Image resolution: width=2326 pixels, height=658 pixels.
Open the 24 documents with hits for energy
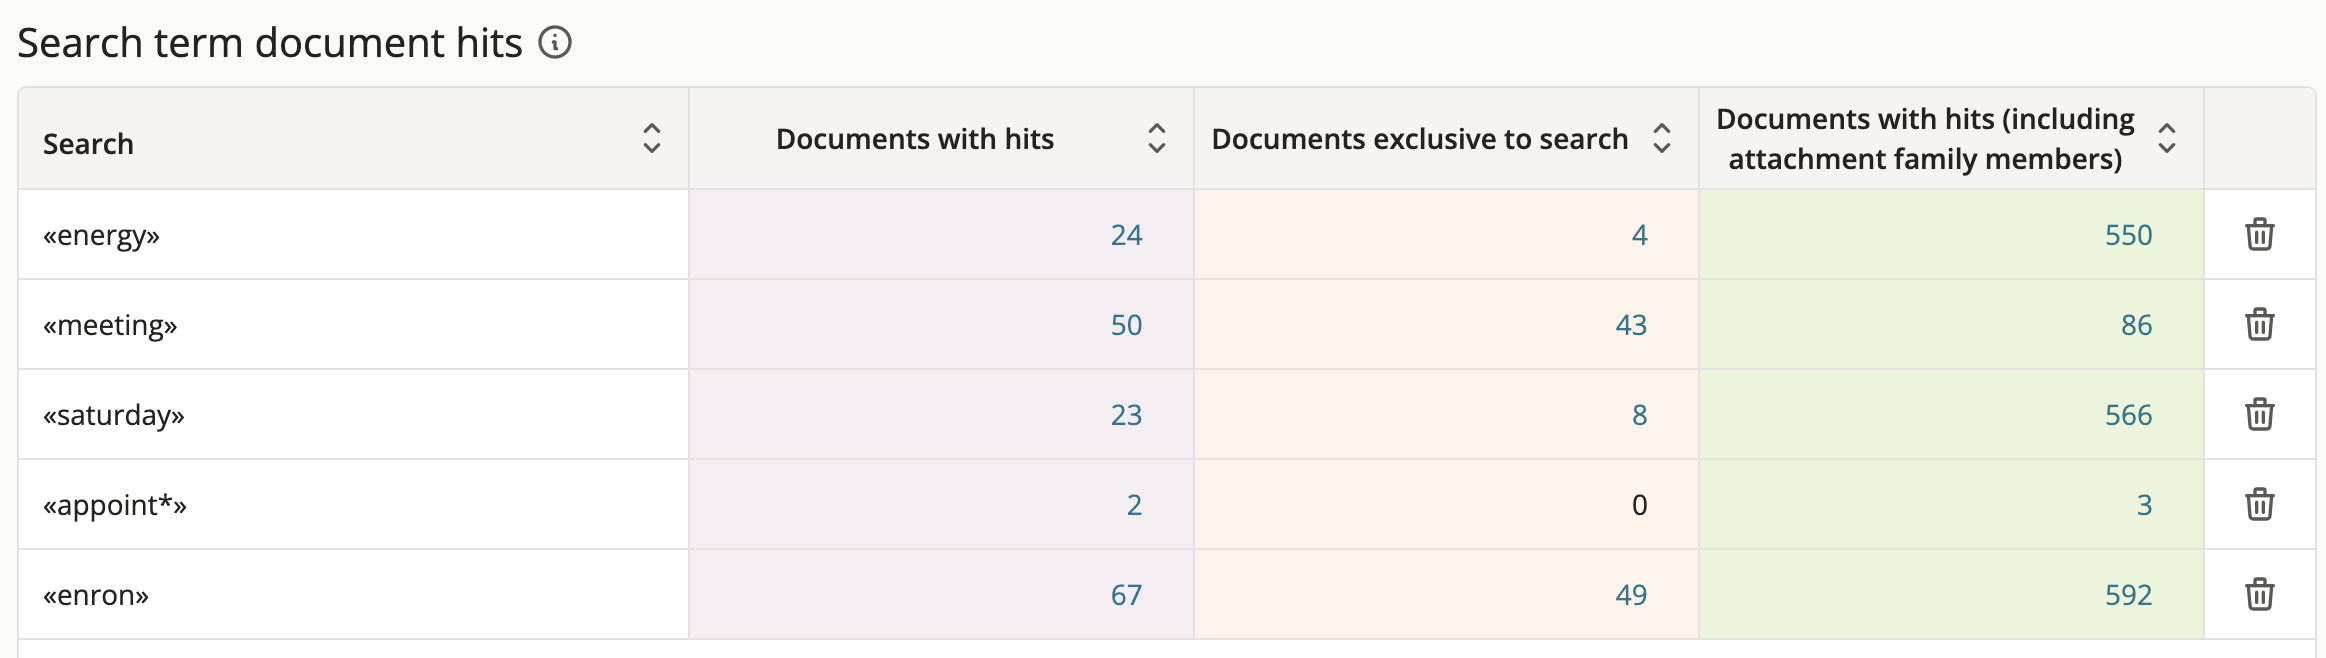pyautogui.click(x=1126, y=235)
